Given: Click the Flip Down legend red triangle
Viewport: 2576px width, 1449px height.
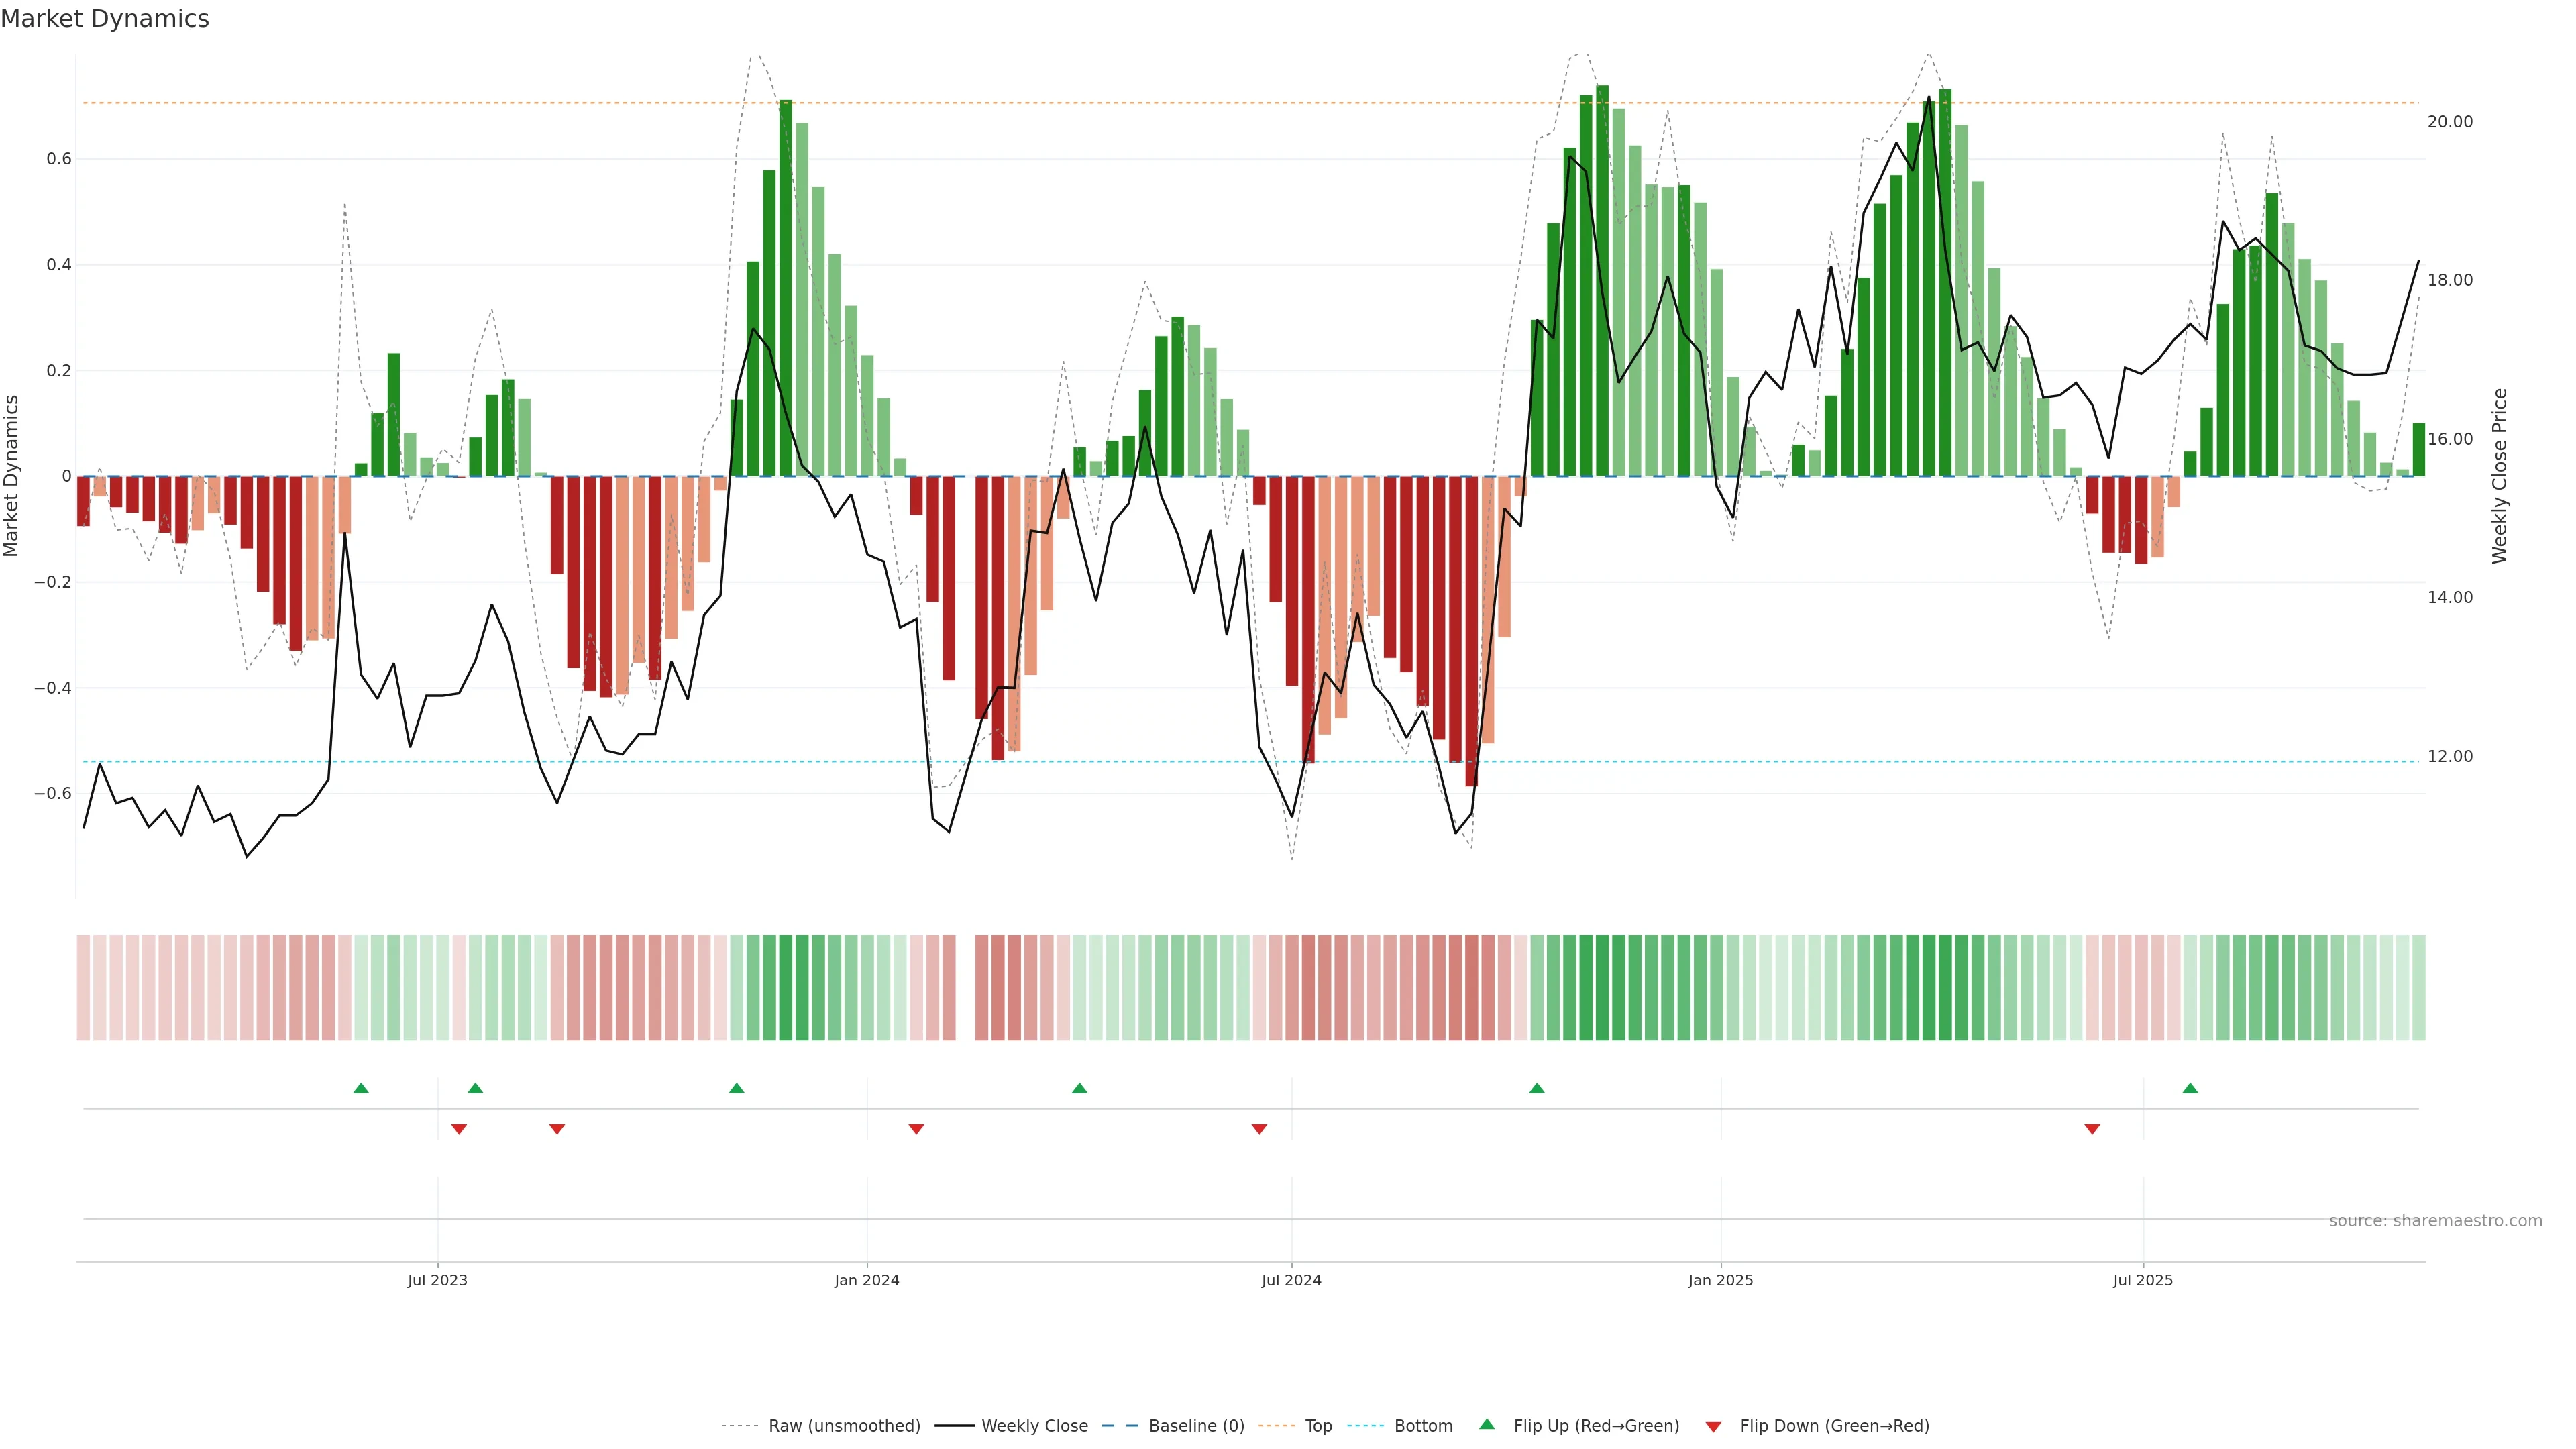Looking at the screenshot, I should (1713, 1426).
